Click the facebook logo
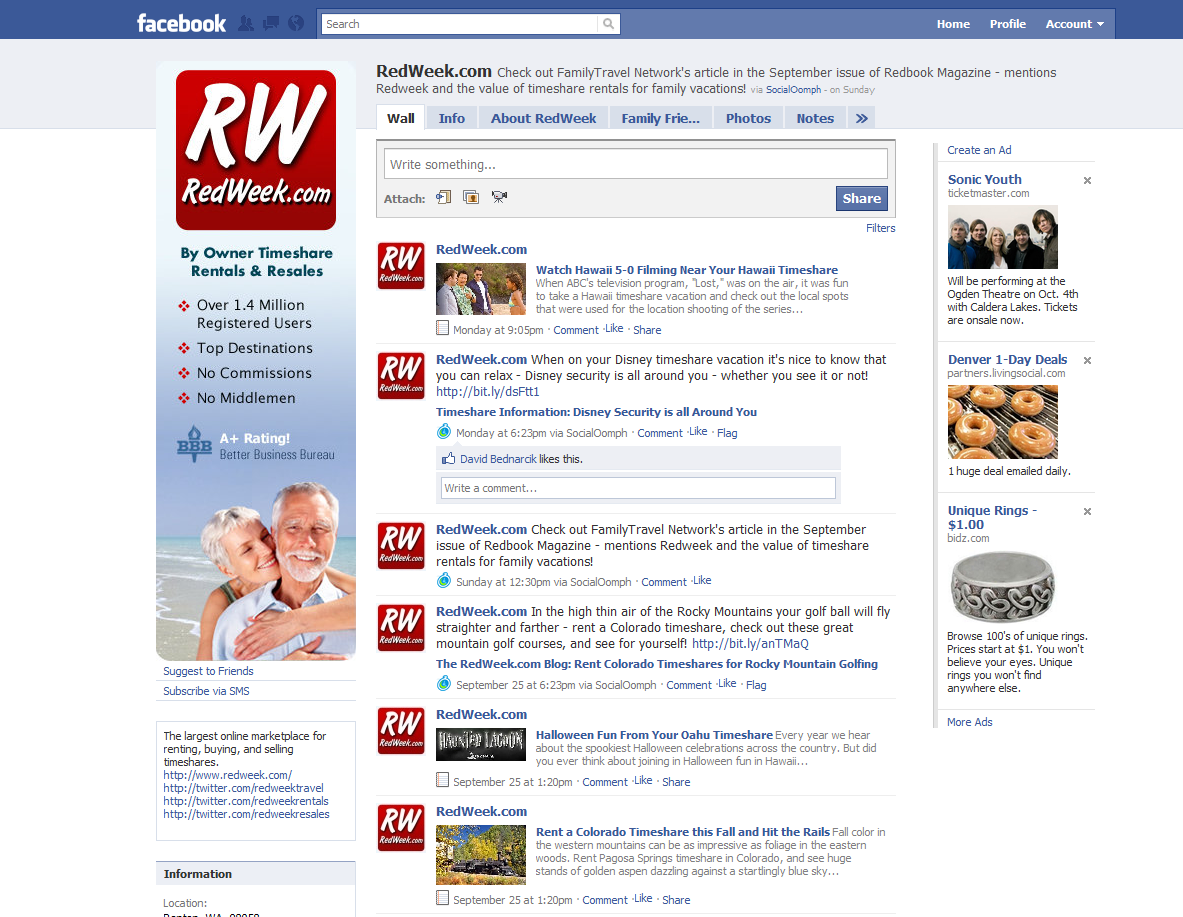The width and height of the screenshot is (1183, 917). point(181,23)
